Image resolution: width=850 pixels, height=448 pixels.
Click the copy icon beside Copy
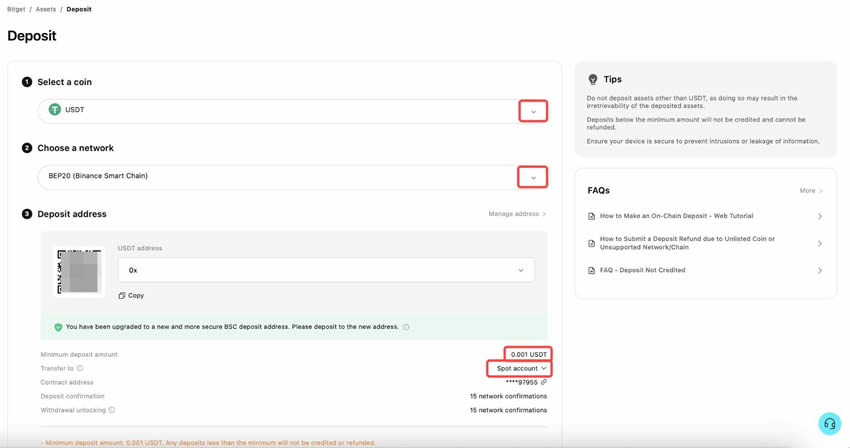(x=122, y=296)
